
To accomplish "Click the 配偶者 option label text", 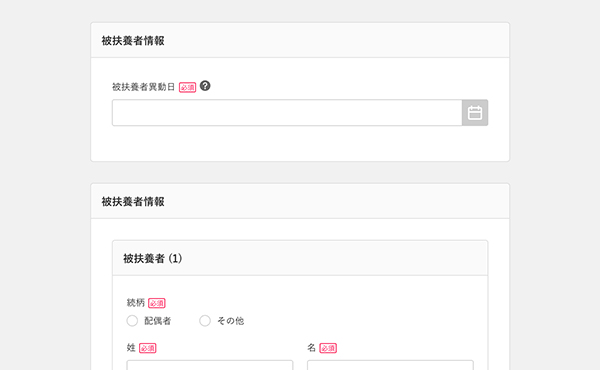I will coord(158,321).
